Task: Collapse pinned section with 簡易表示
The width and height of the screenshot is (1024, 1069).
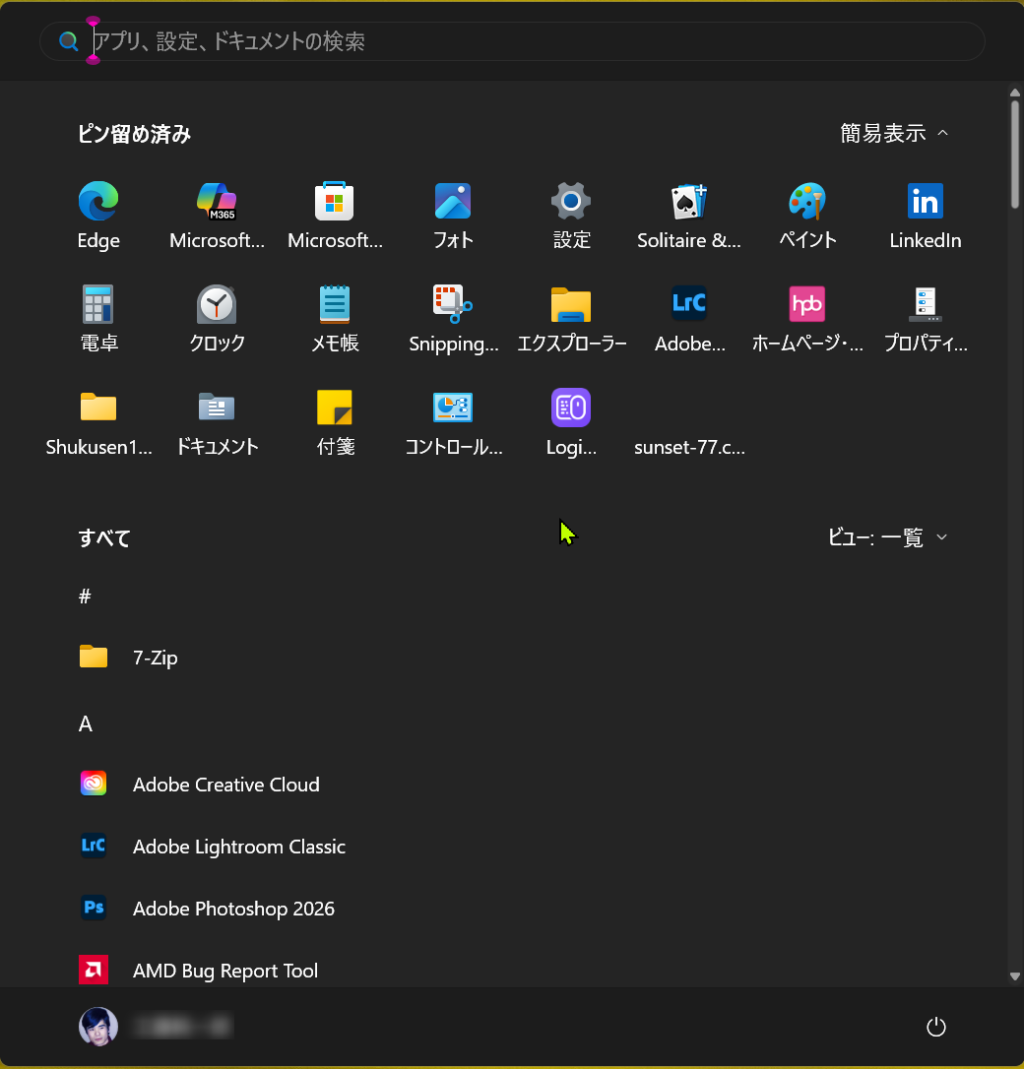Action: [894, 134]
